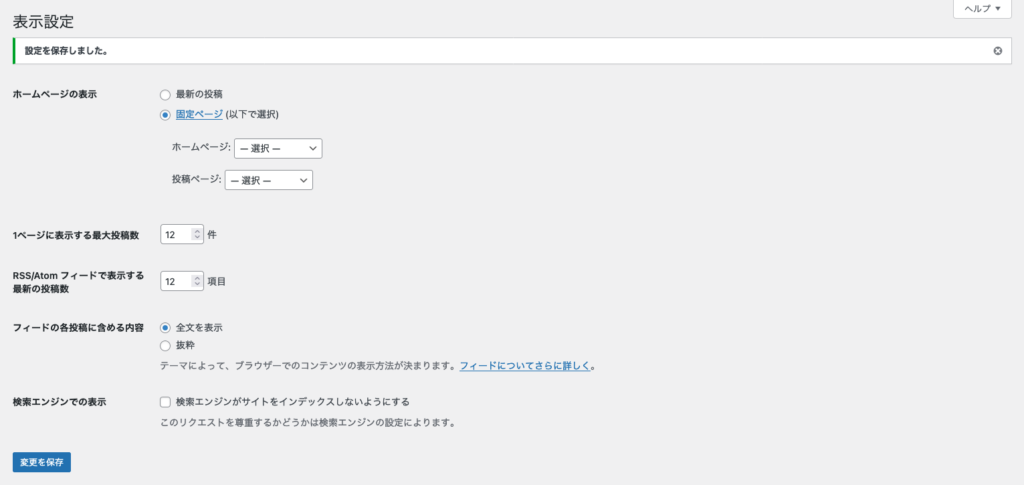Increase 最大投稿数 with the up arrow
Image resolution: width=1024 pixels, height=485 pixels.
coord(197,231)
